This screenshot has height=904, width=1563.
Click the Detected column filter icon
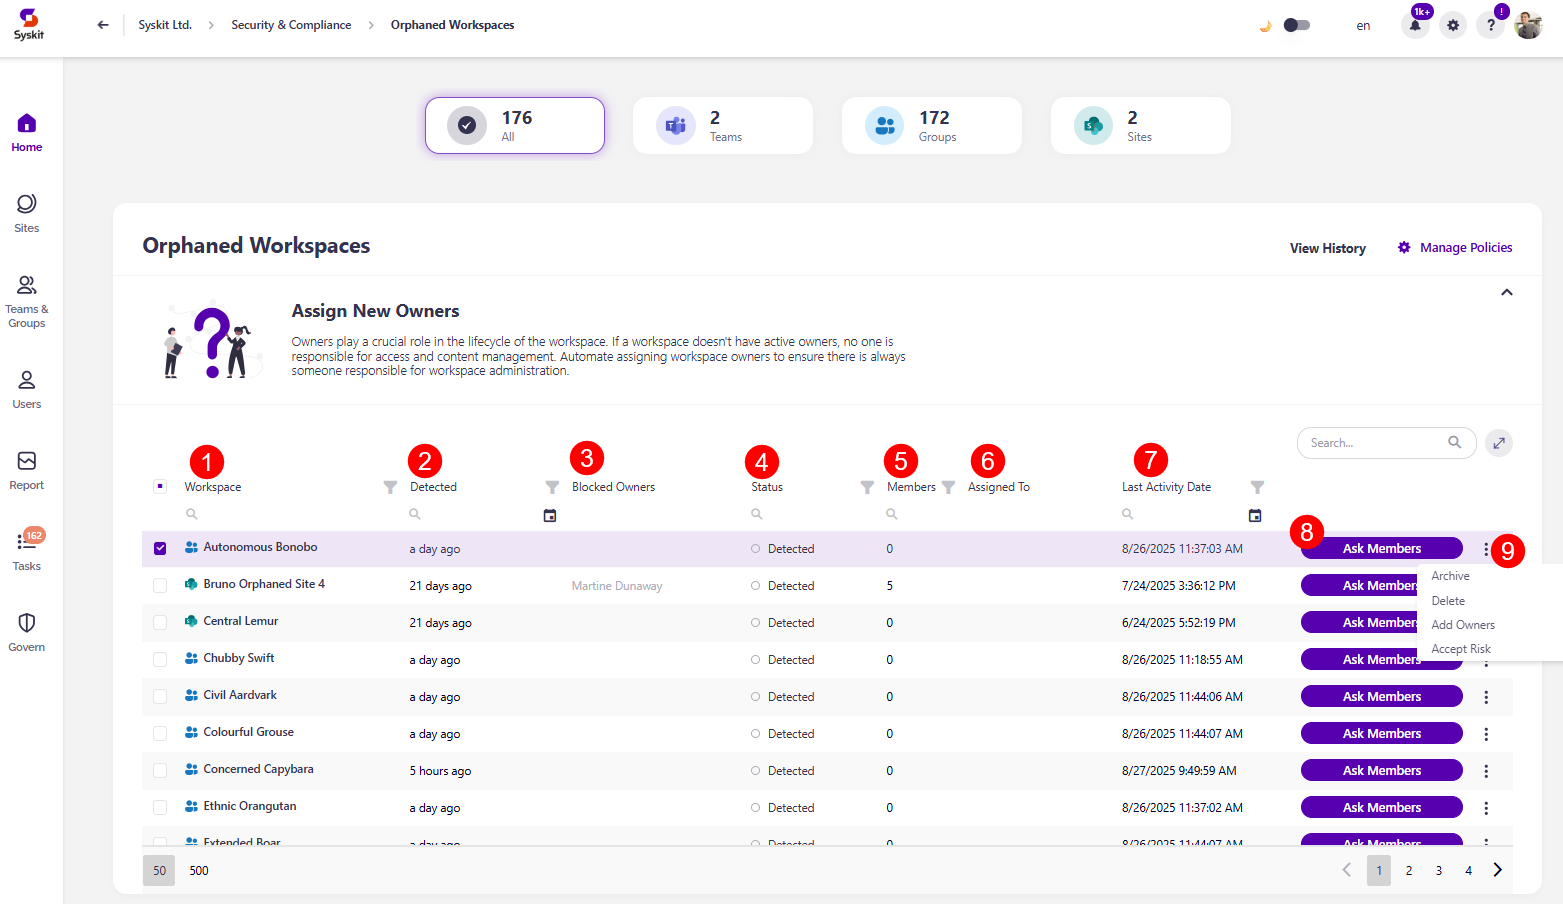pos(551,487)
